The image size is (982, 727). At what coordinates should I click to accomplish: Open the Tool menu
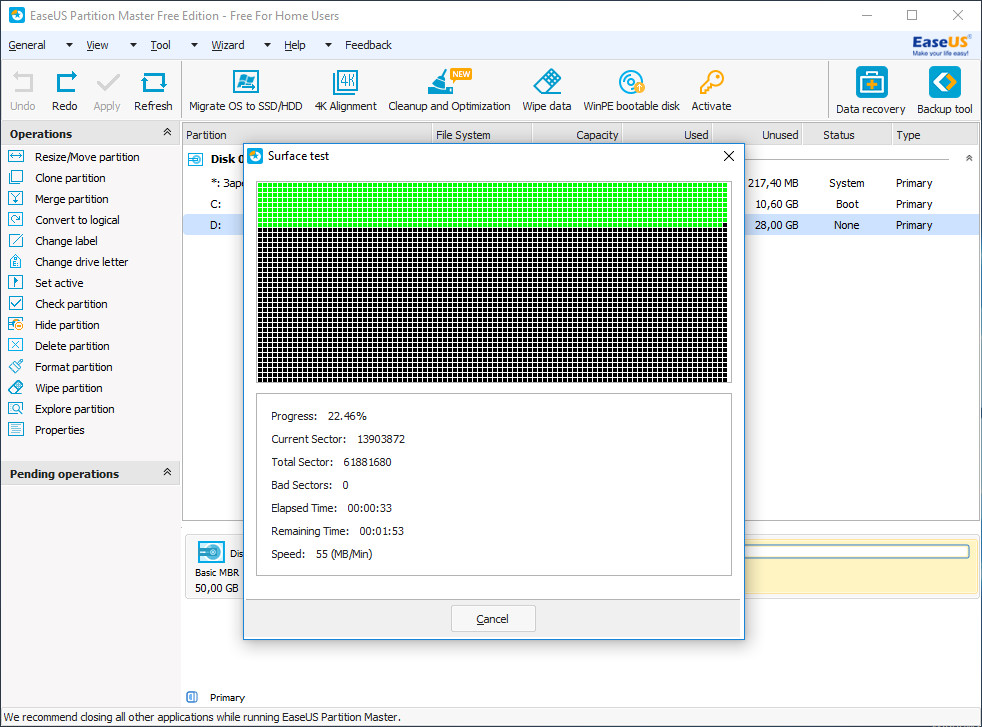tap(160, 45)
